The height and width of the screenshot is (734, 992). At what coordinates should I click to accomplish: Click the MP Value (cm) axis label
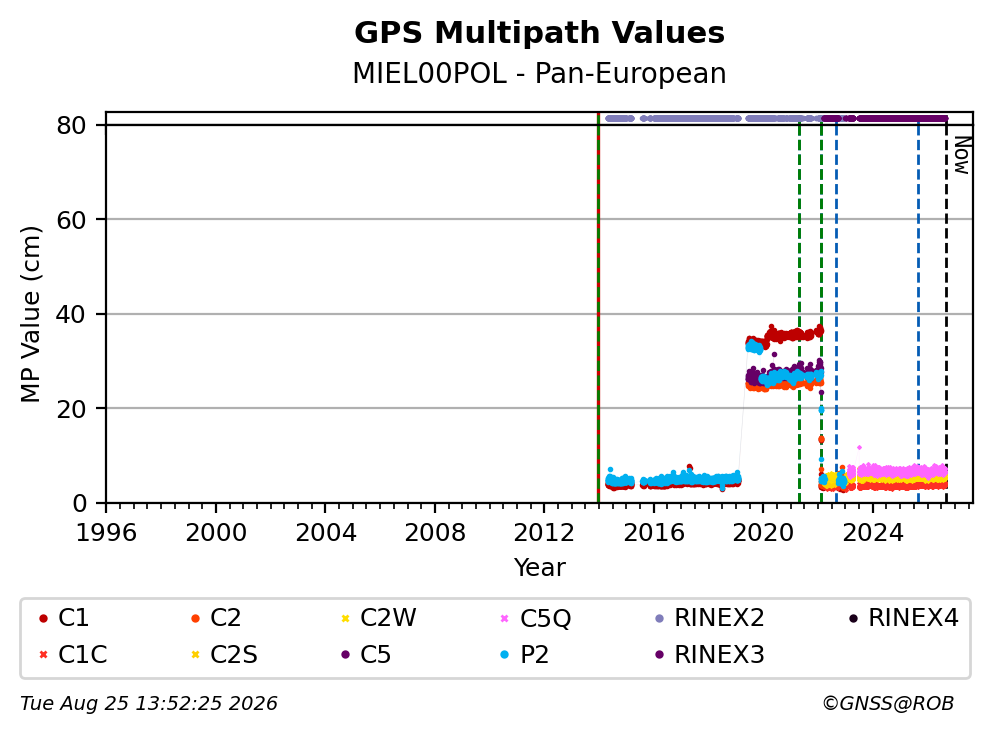tap(30, 314)
